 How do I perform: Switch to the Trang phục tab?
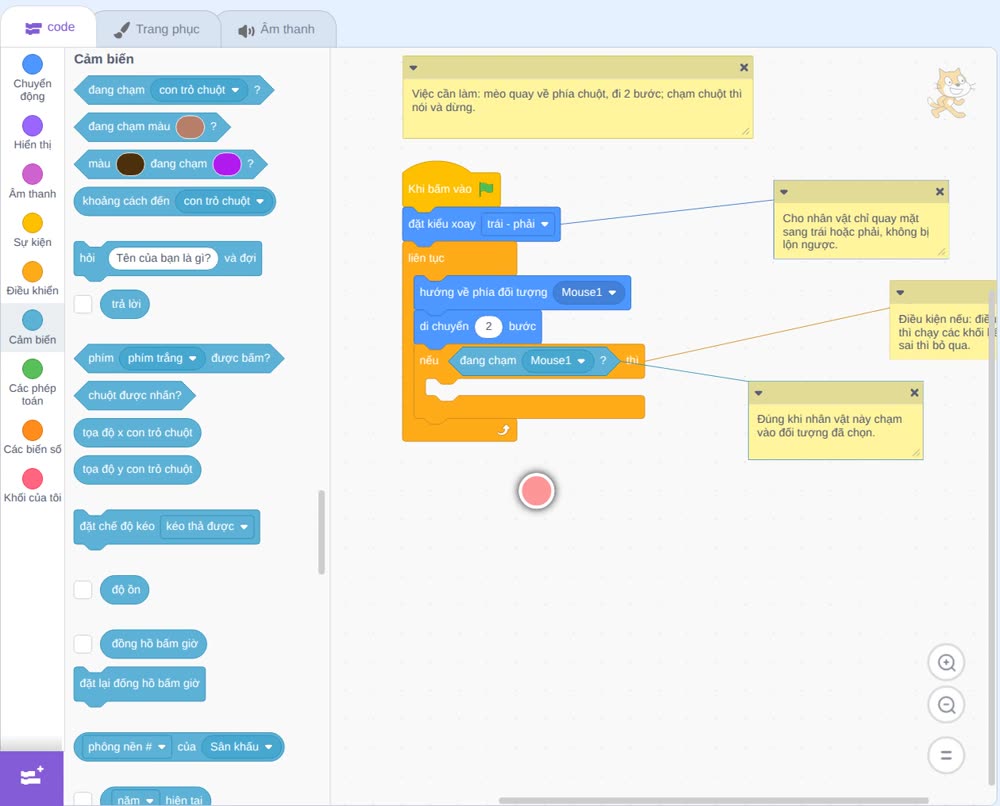(x=157, y=29)
